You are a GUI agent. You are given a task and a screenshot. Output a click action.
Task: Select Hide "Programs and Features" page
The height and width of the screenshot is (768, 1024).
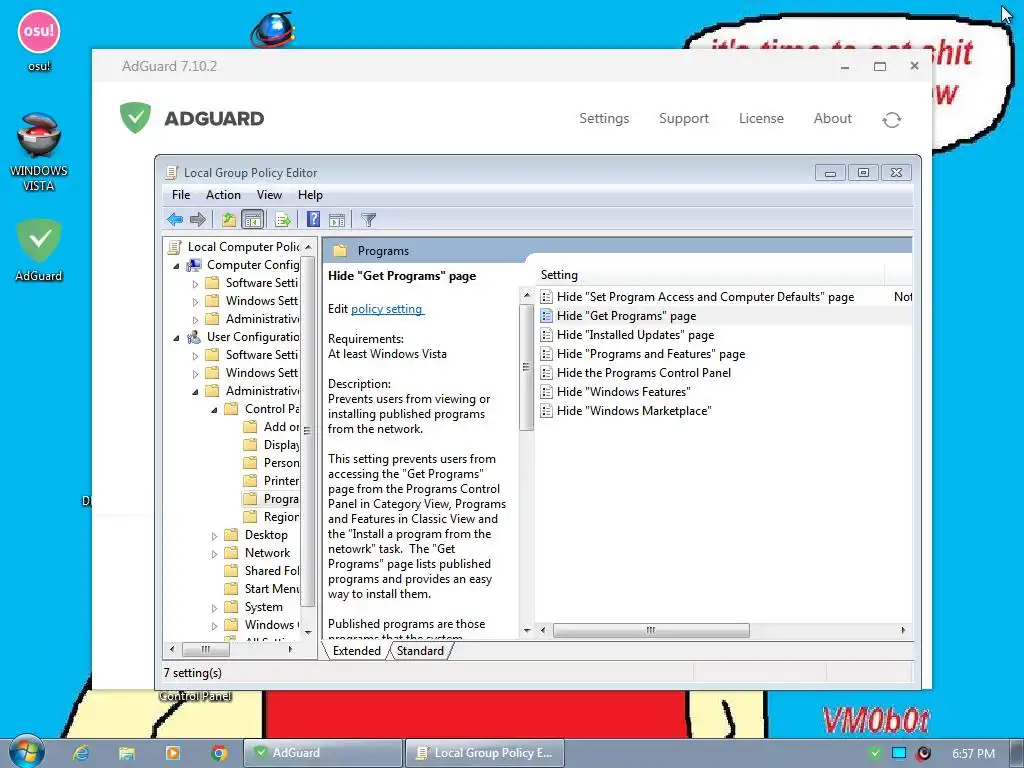pyautogui.click(x=651, y=354)
